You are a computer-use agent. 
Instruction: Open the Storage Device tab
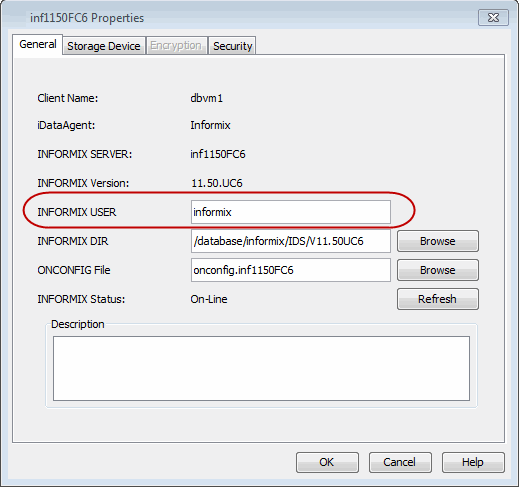(x=104, y=46)
